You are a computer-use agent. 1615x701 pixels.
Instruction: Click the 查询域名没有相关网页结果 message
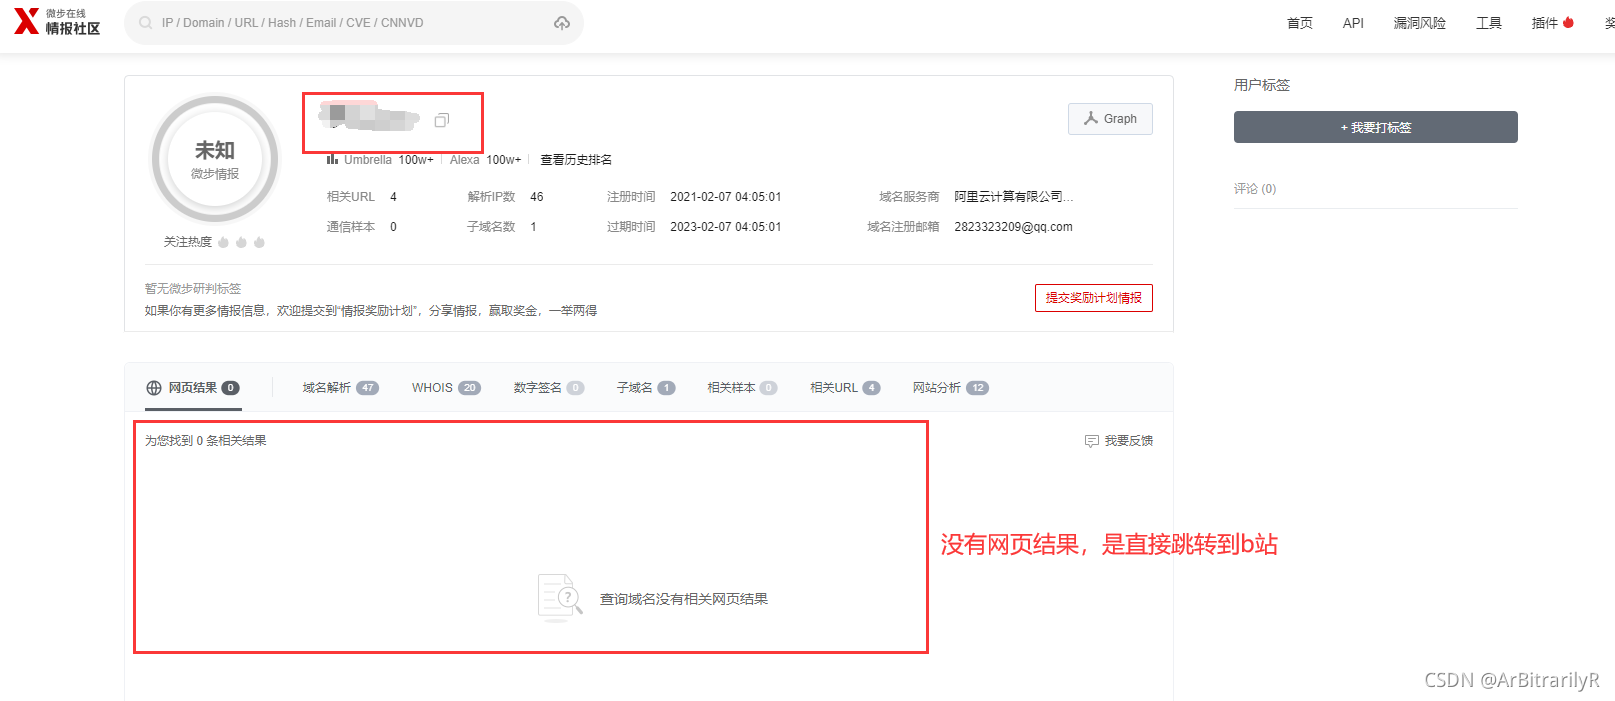684,599
